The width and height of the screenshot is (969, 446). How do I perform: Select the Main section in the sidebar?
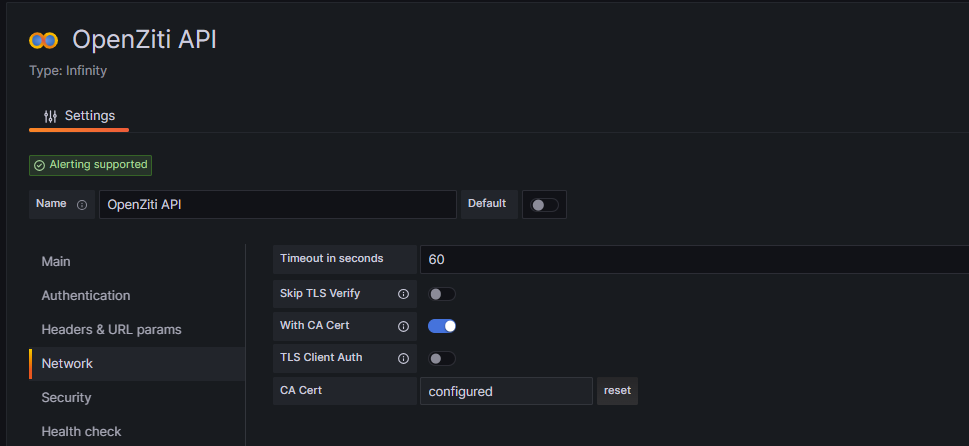coord(56,261)
